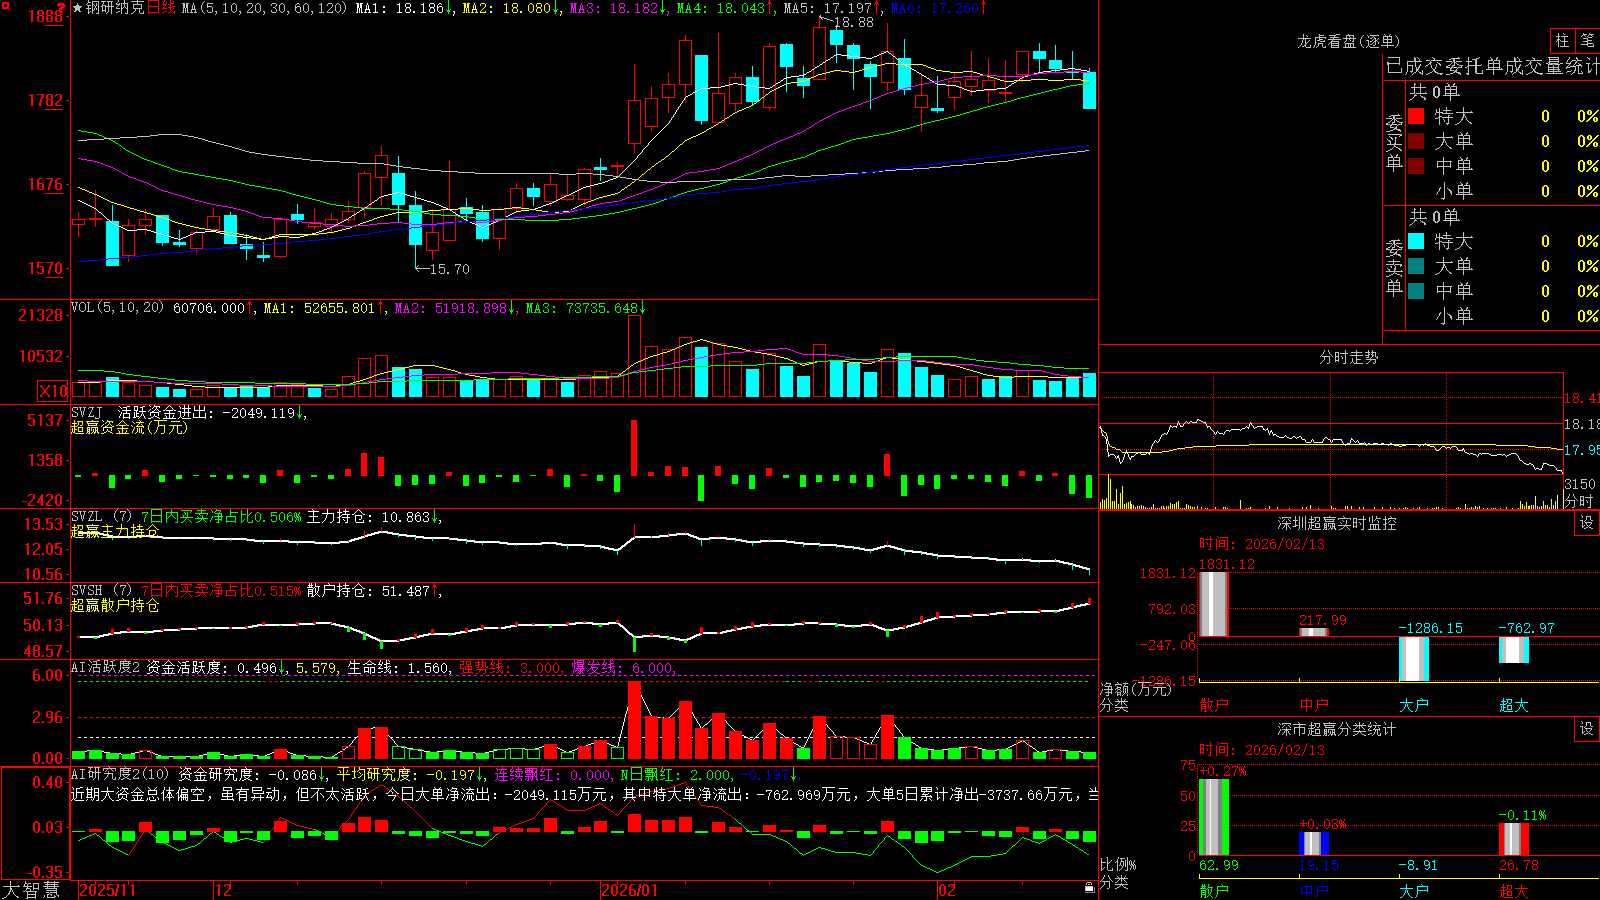The width and height of the screenshot is (1600, 900).
Task: Click the 委卖单 section label
Action: click(x=1394, y=267)
